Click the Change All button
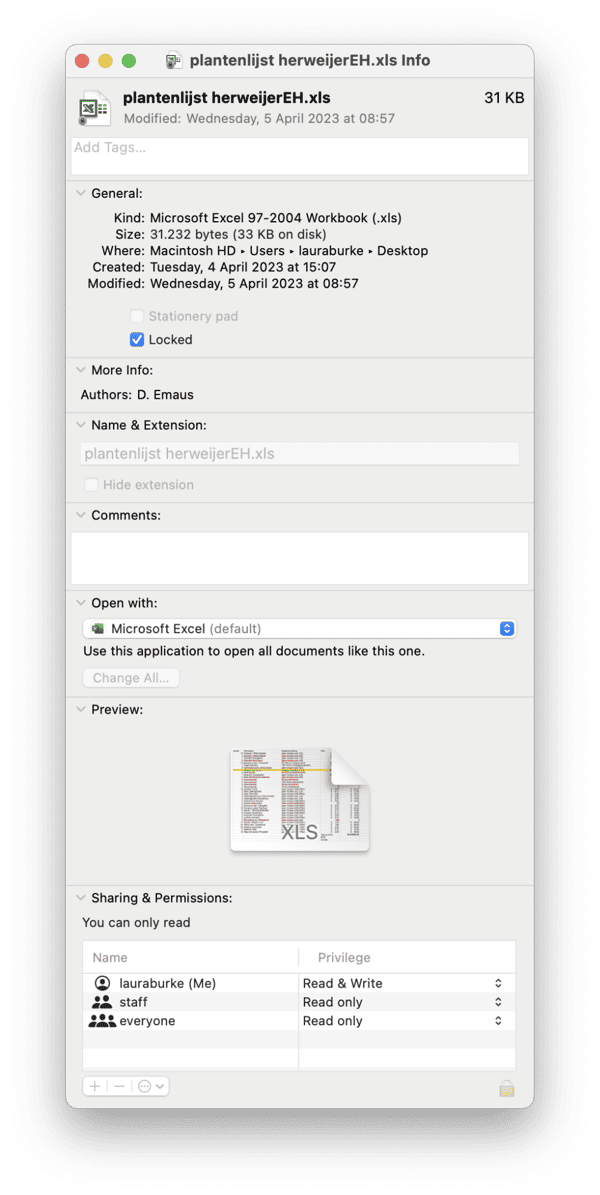Viewport: 600px width, 1195px height. pyautogui.click(x=130, y=678)
